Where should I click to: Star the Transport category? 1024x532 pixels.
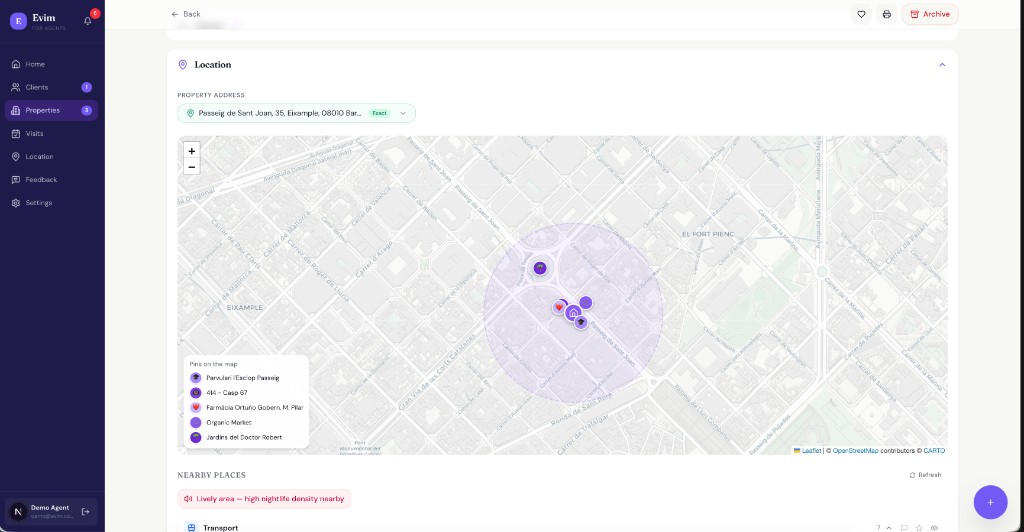920,527
